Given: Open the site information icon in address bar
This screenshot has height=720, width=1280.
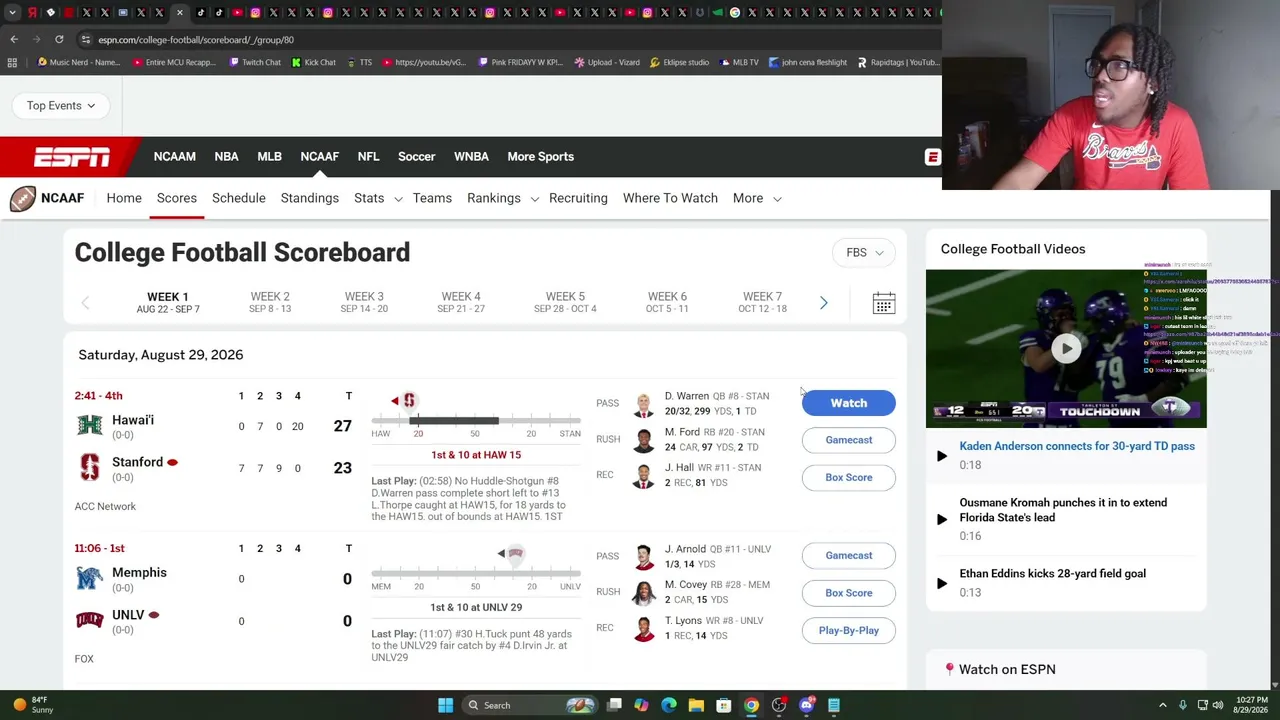Looking at the screenshot, I should point(86,40).
